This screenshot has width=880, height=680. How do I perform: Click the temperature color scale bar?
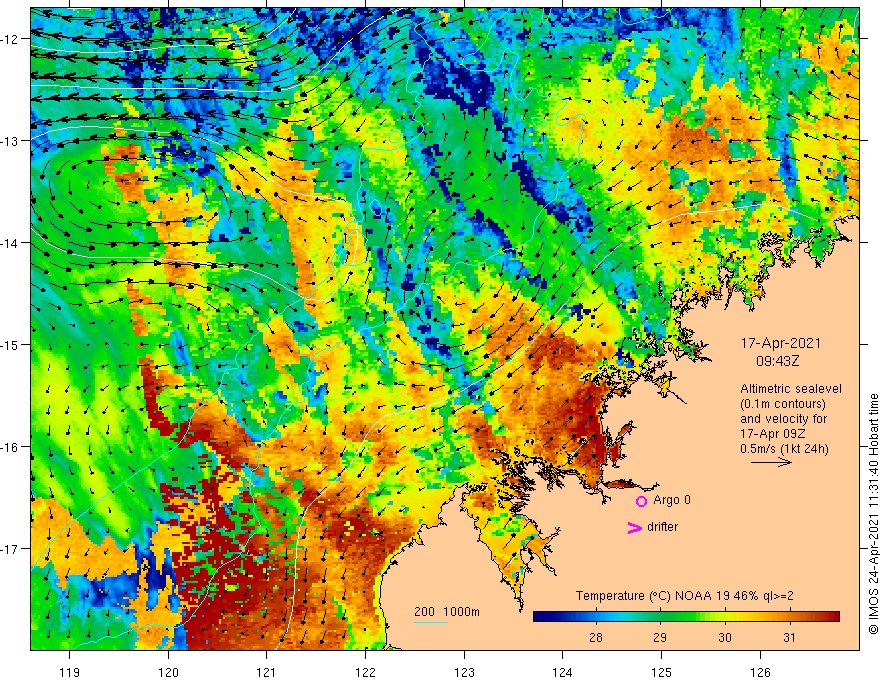coord(686,617)
